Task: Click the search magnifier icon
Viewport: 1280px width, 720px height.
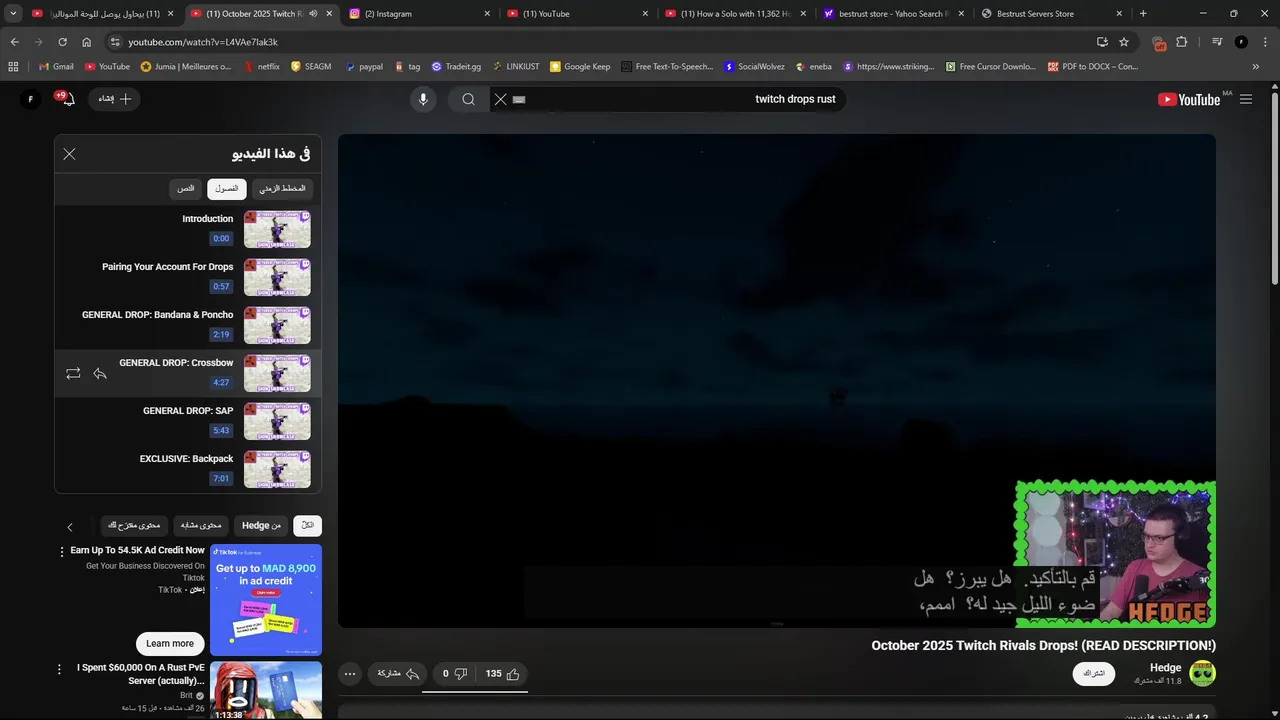Action: (x=468, y=99)
